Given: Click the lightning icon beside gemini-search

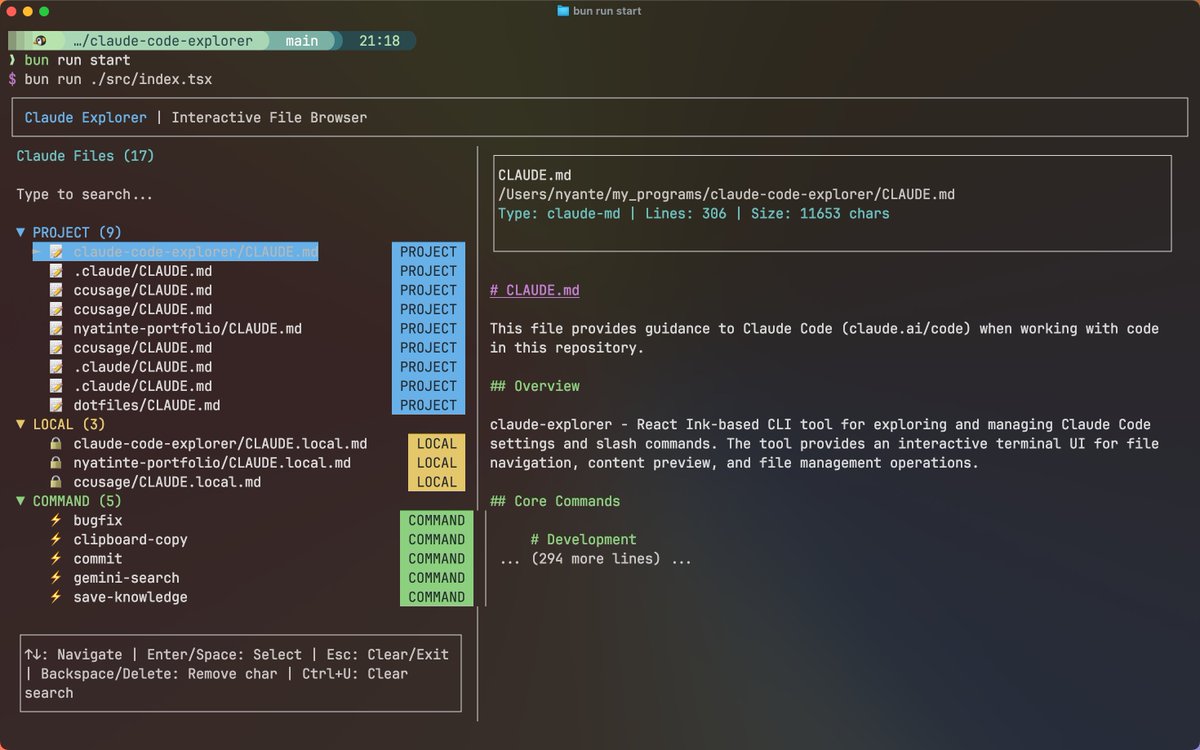Looking at the screenshot, I should (56, 578).
